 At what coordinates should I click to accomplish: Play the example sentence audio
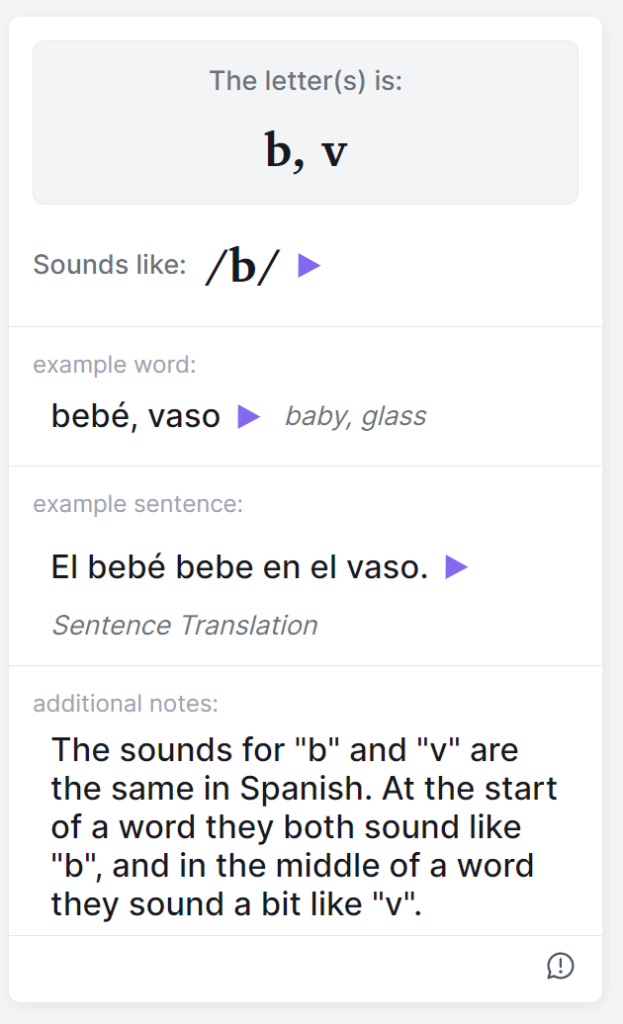click(x=456, y=568)
